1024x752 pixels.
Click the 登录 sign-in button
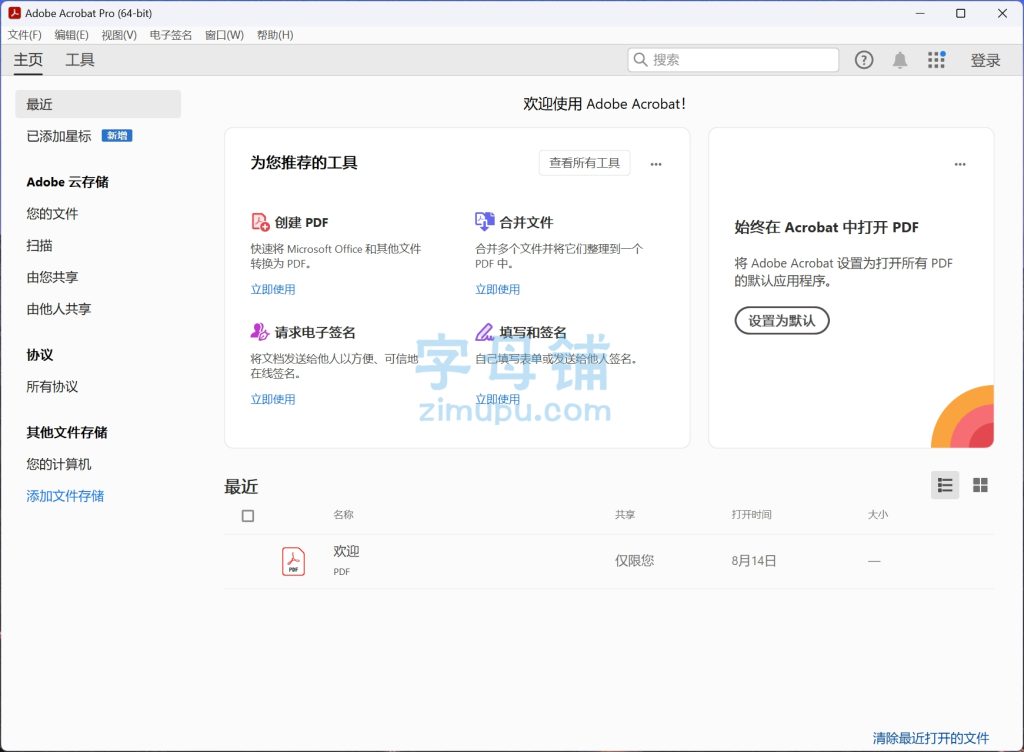click(x=985, y=60)
